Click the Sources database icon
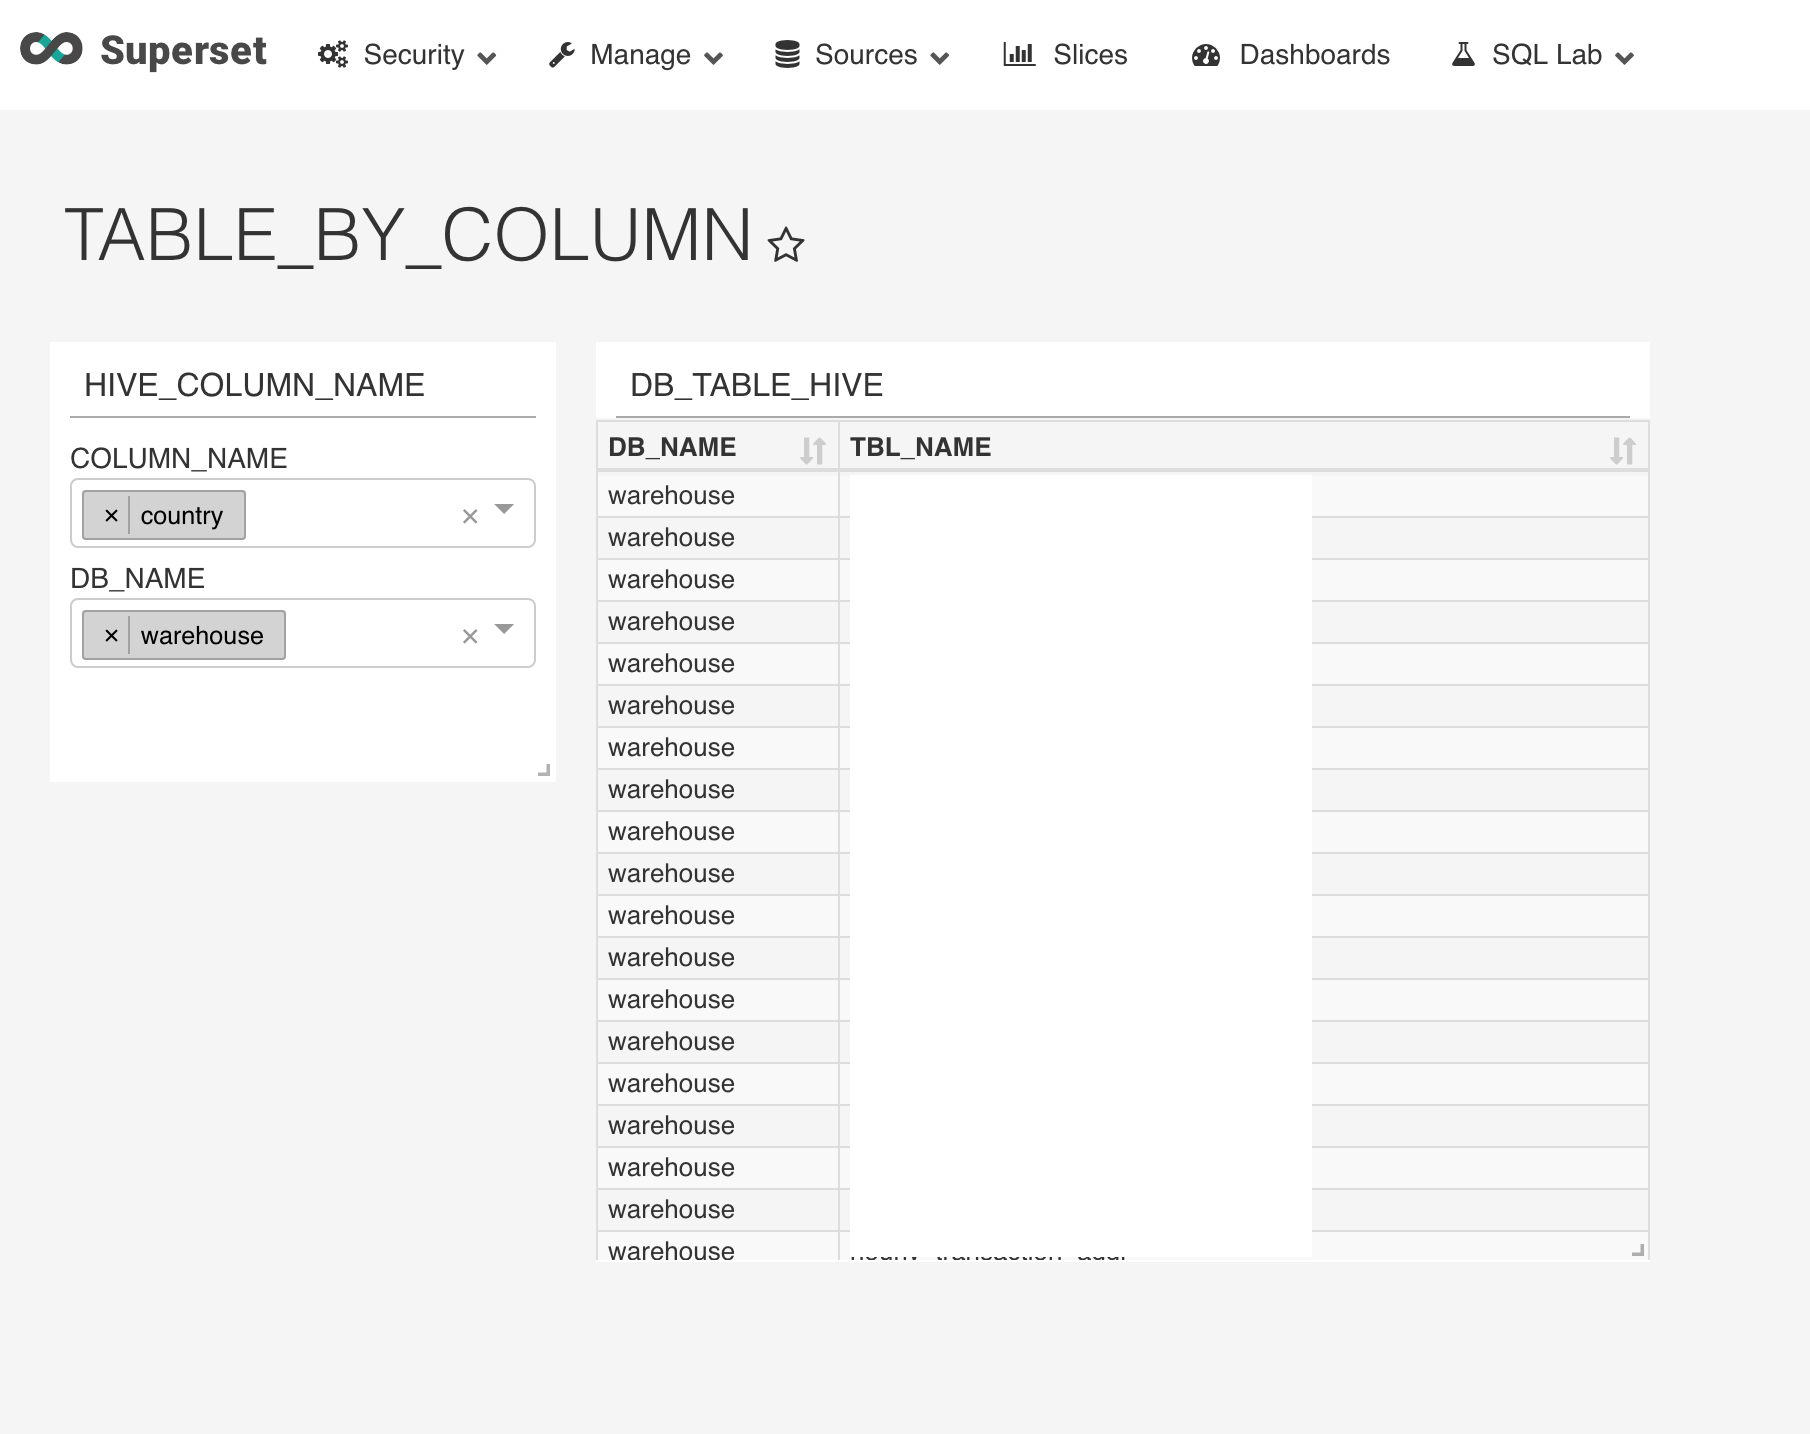 point(788,54)
